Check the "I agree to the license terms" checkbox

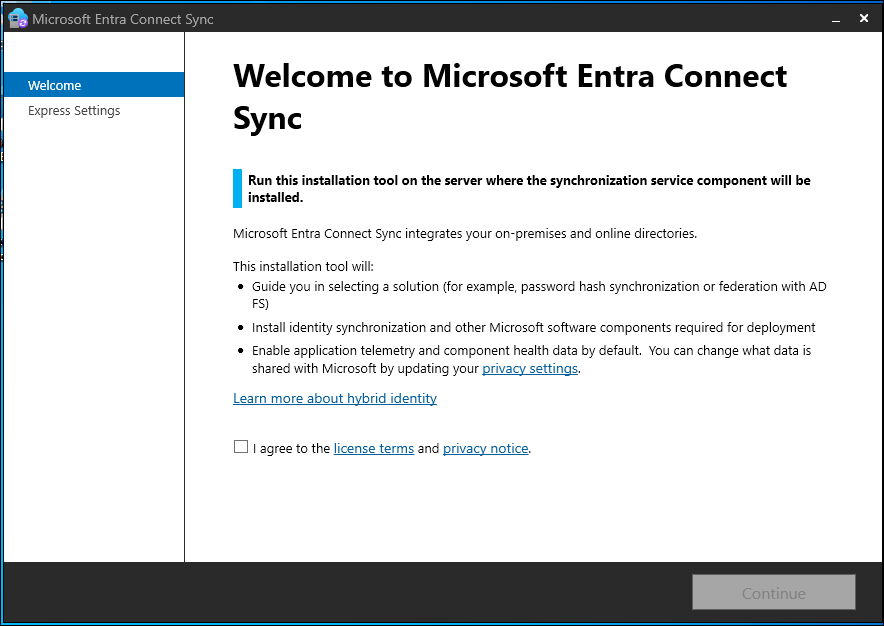pos(240,446)
